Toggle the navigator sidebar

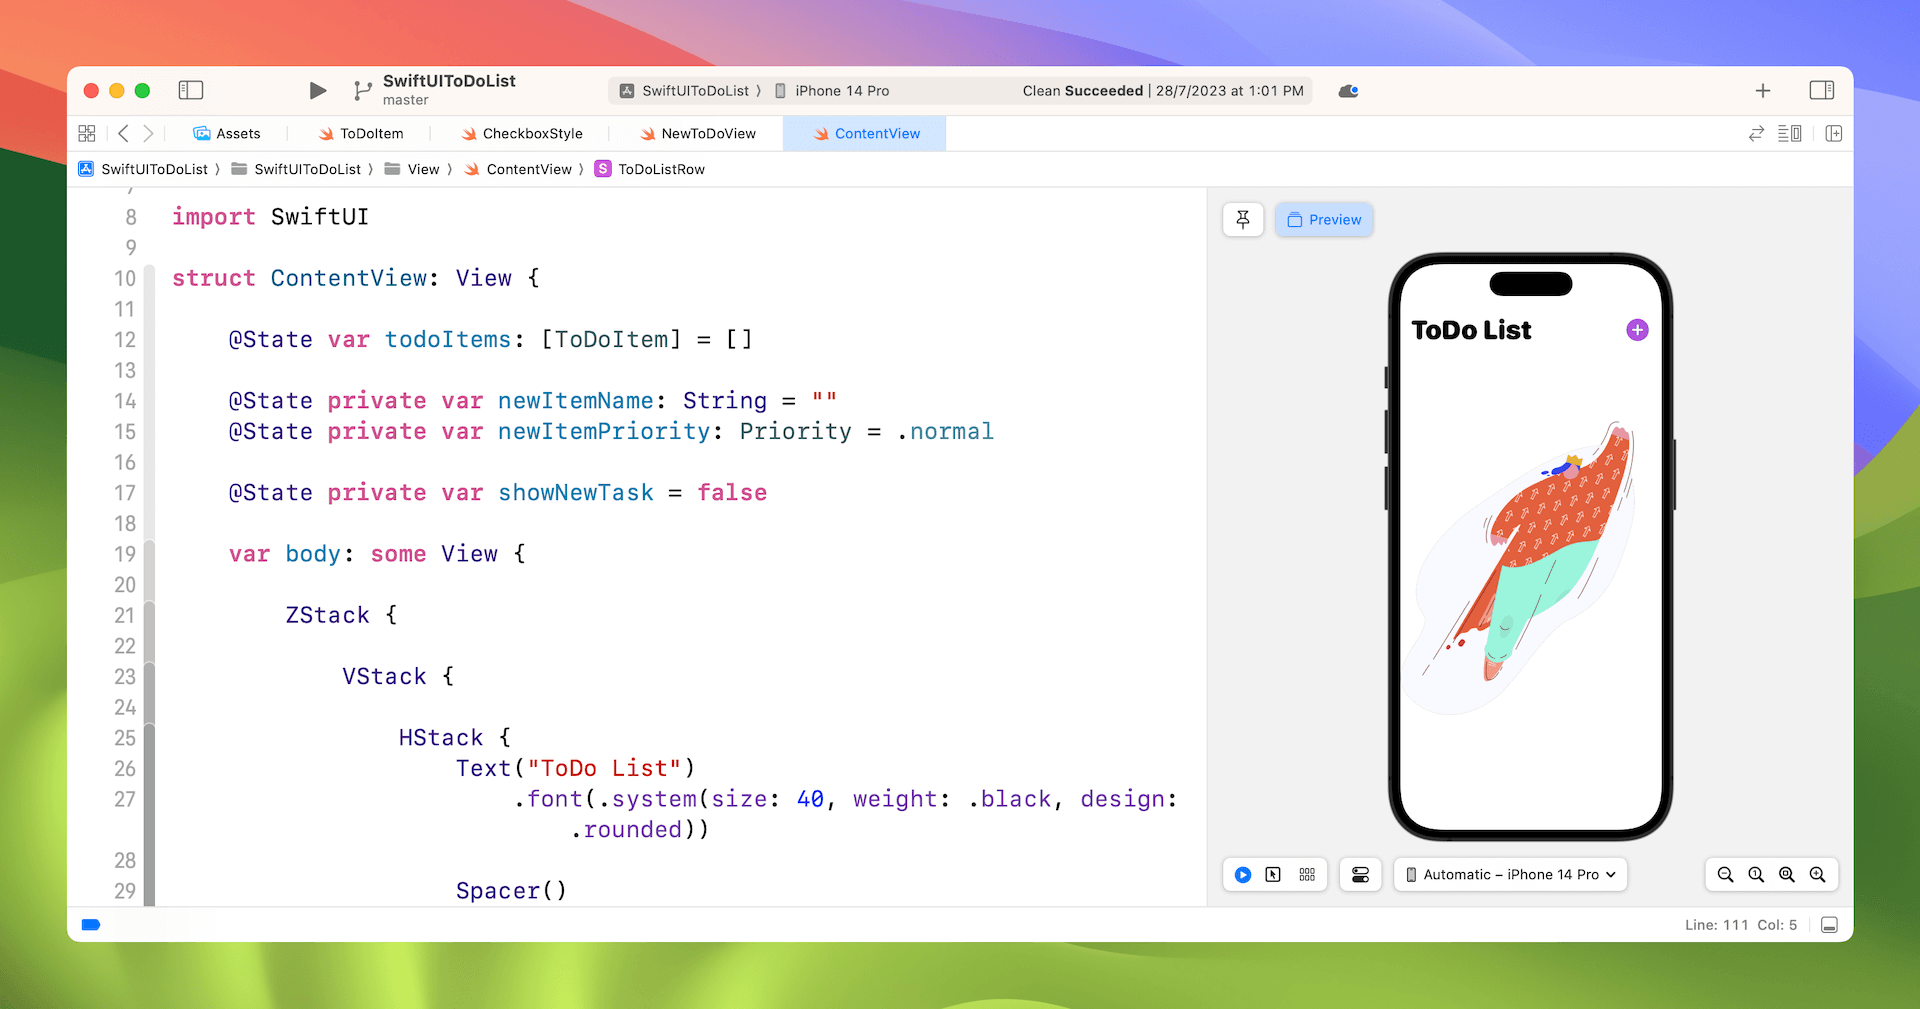[191, 90]
